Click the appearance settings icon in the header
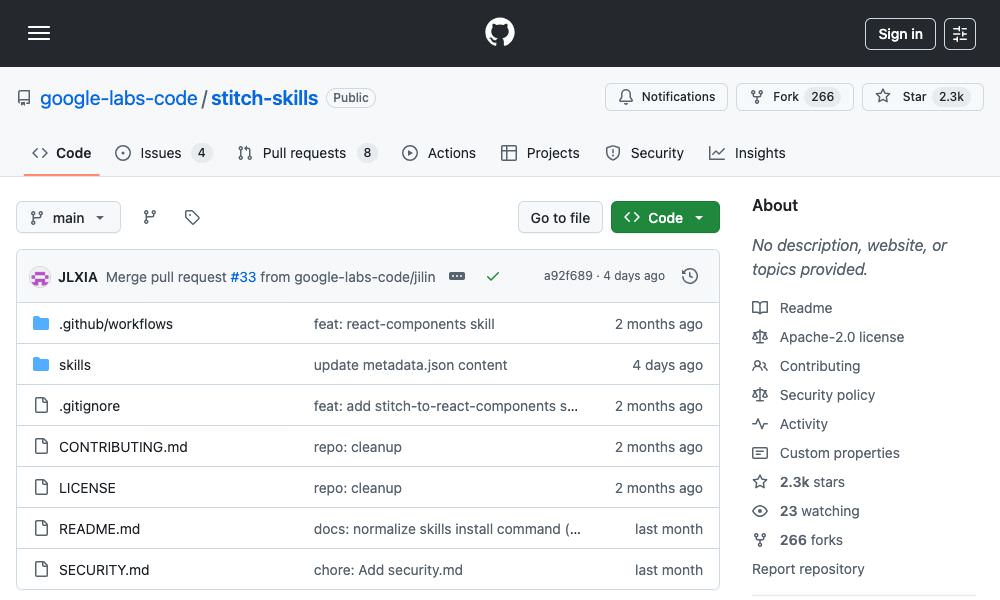The width and height of the screenshot is (1000, 600). click(x=959, y=33)
